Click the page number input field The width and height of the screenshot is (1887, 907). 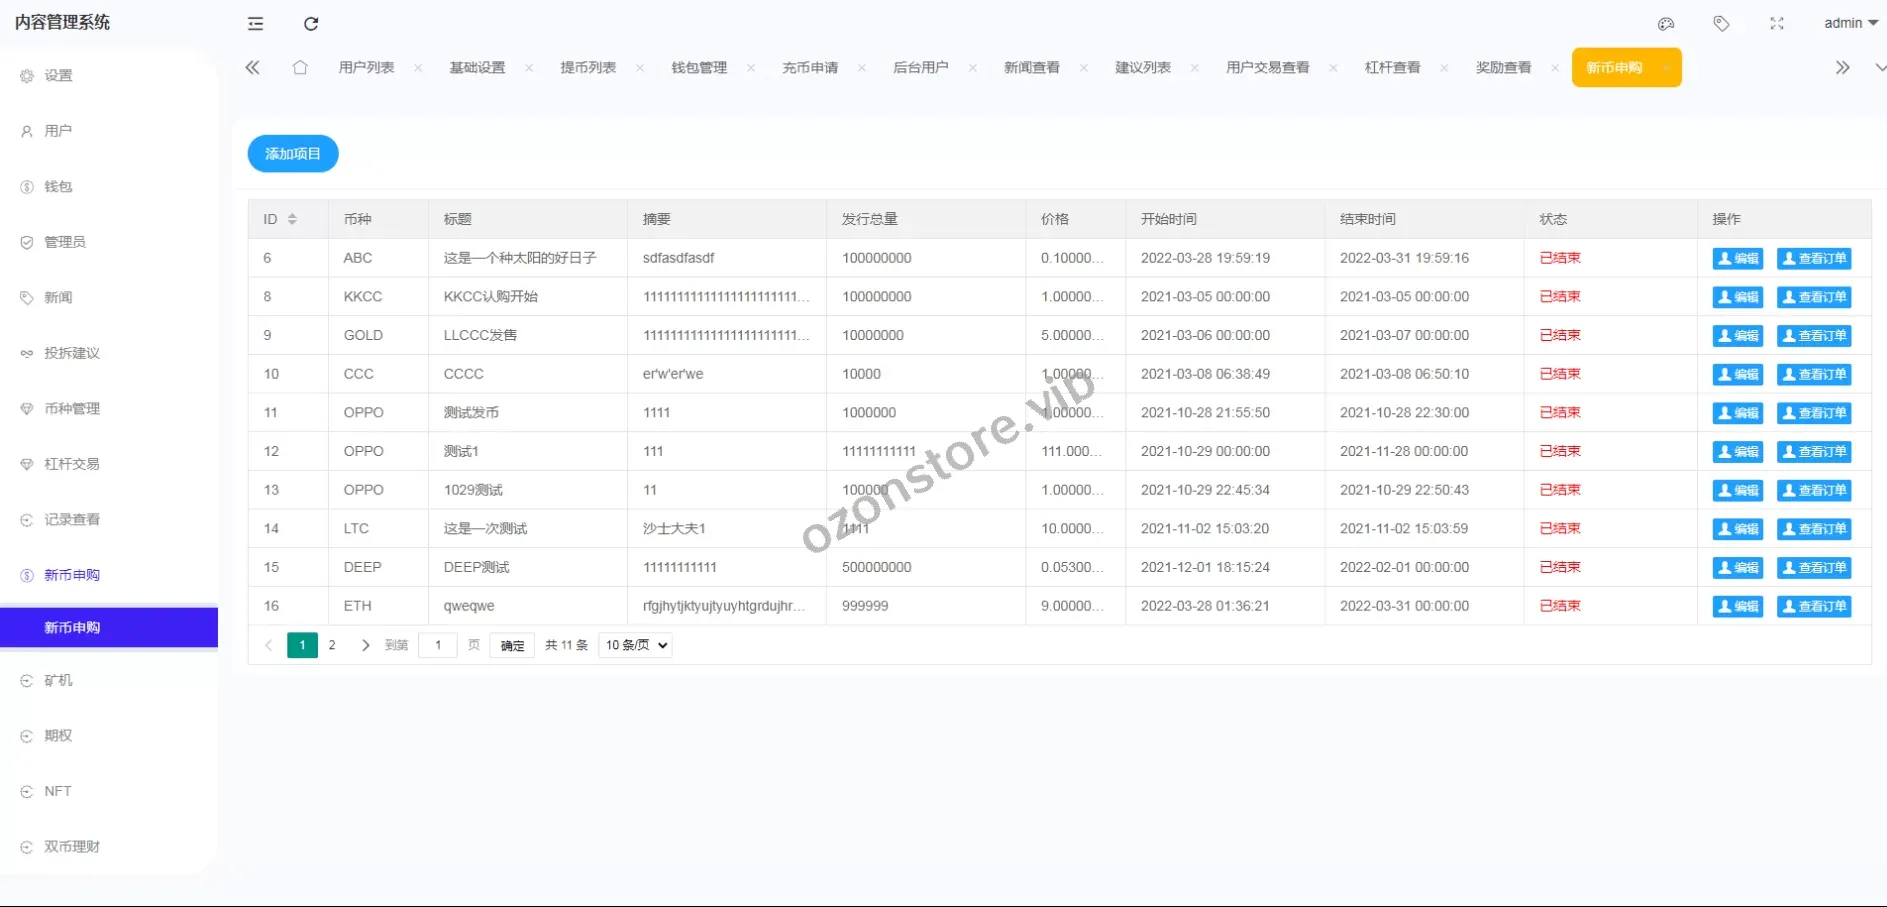pyautogui.click(x=438, y=645)
